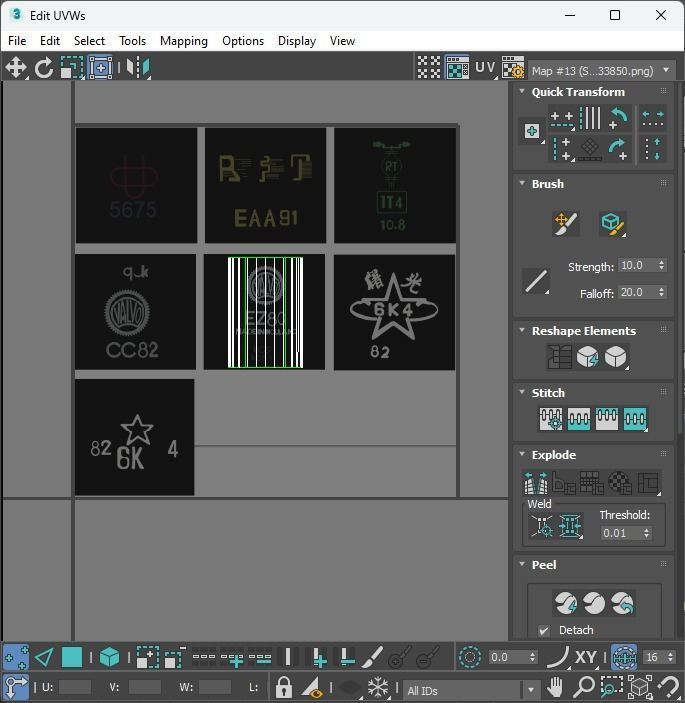Select the Scale selected subobject tool
685x703 pixels.
72,68
